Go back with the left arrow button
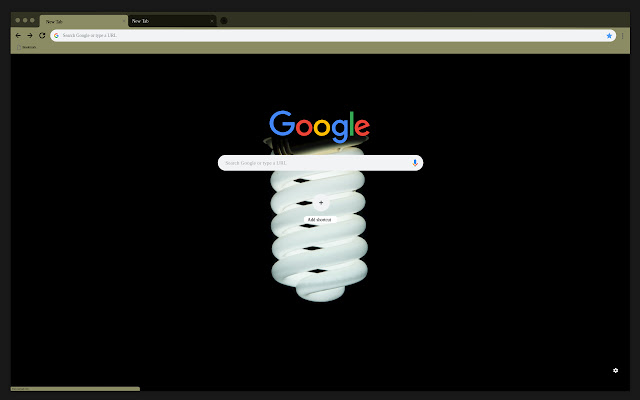 [18, 36]
